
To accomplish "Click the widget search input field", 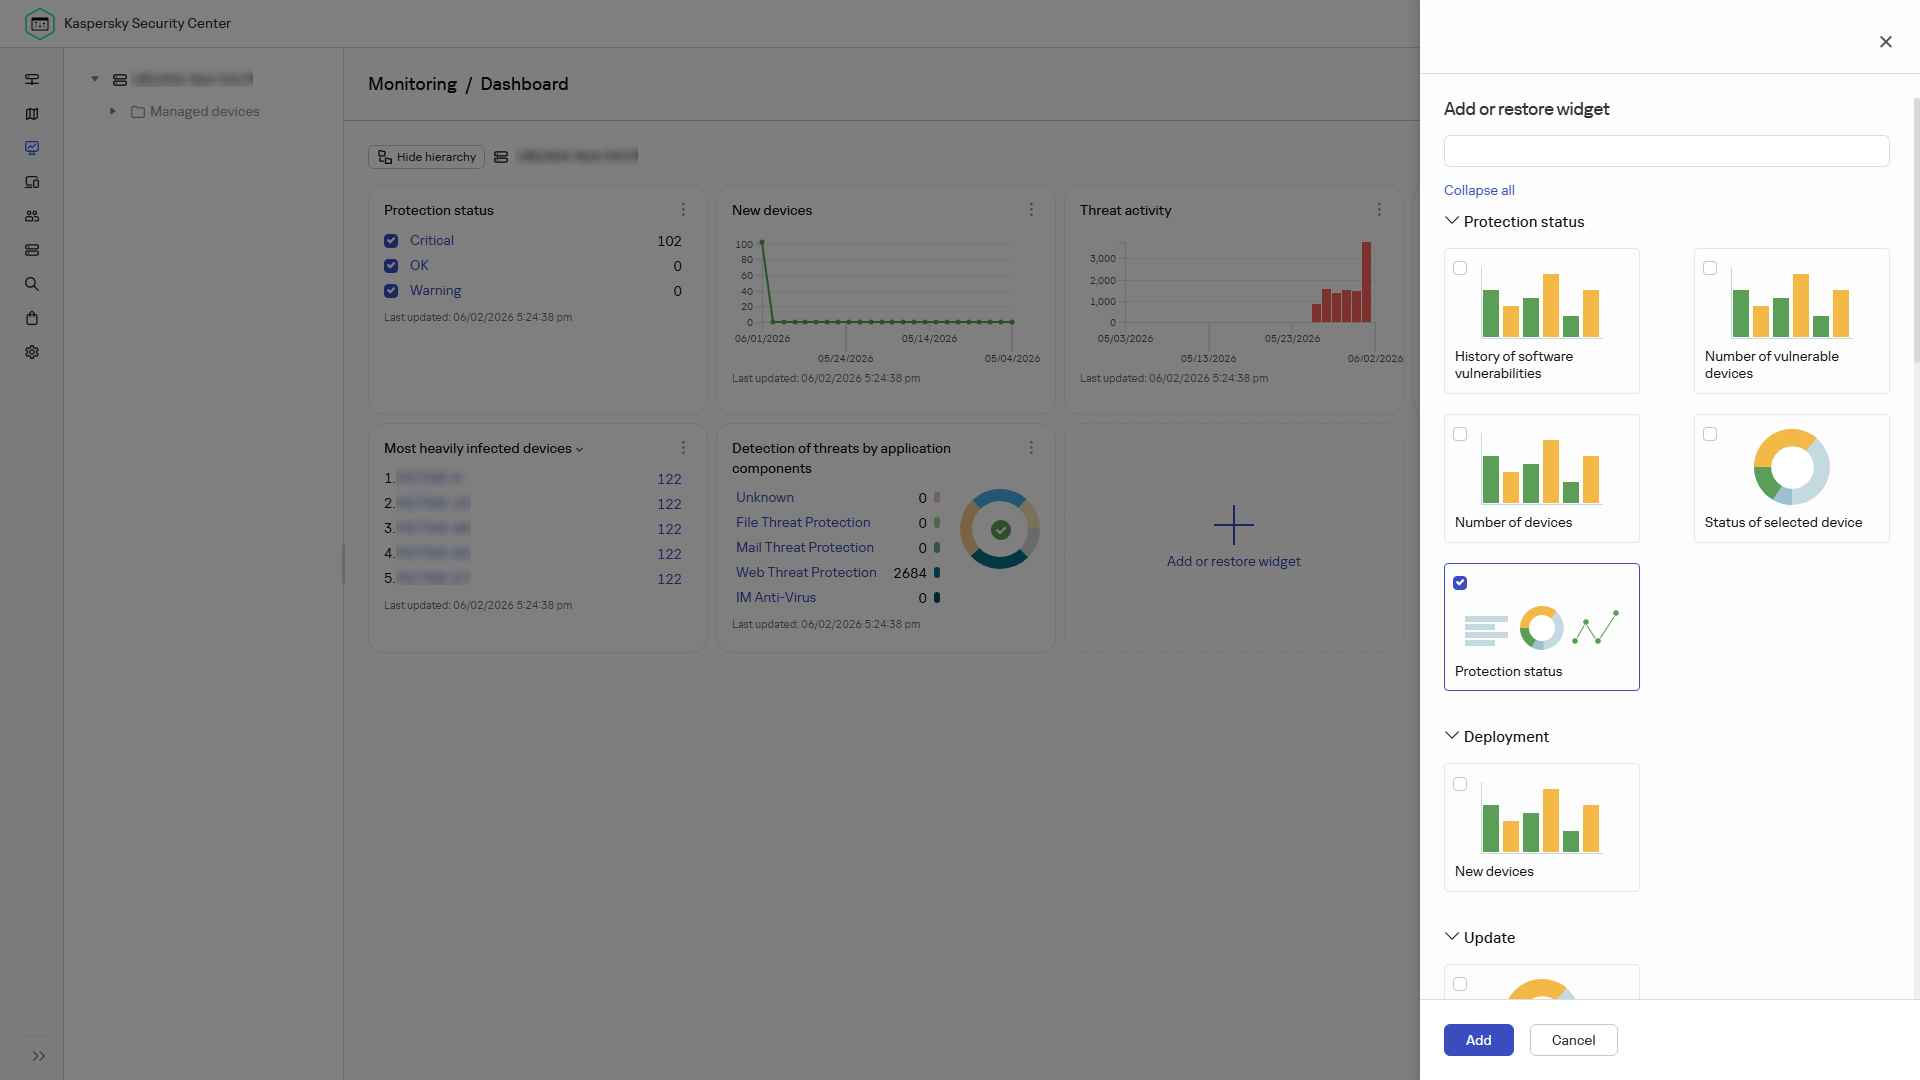I will coord(1666,151).
